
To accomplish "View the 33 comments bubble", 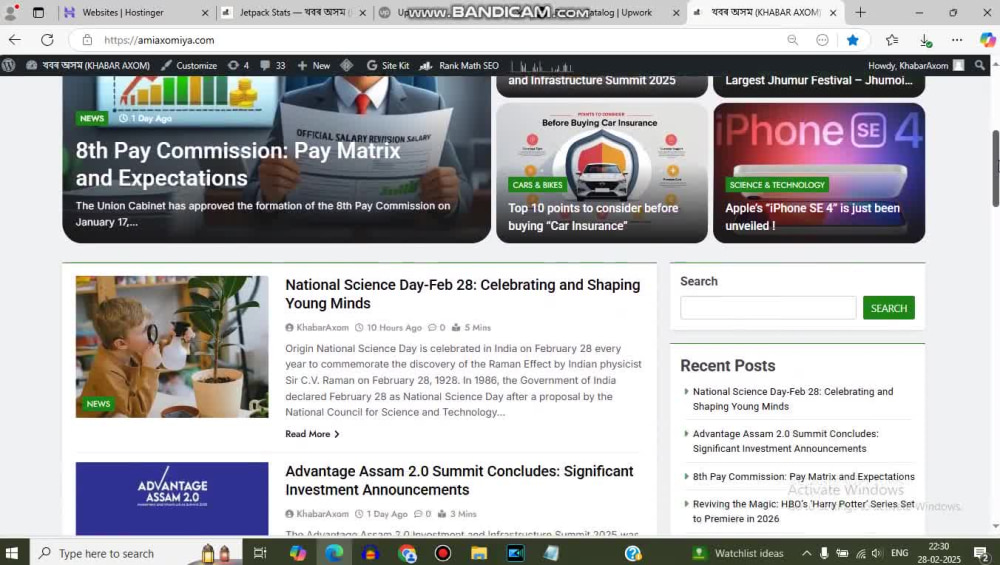I will (x=273, y=65).
